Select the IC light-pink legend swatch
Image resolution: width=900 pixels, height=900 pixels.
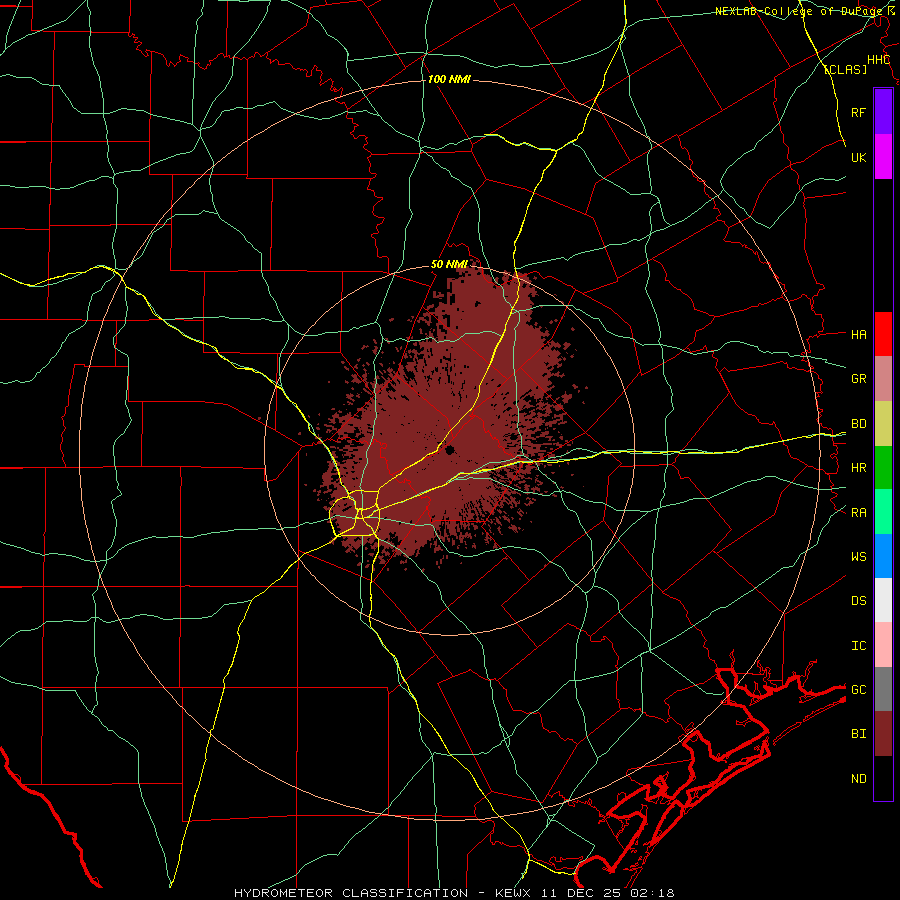[883, 645]
